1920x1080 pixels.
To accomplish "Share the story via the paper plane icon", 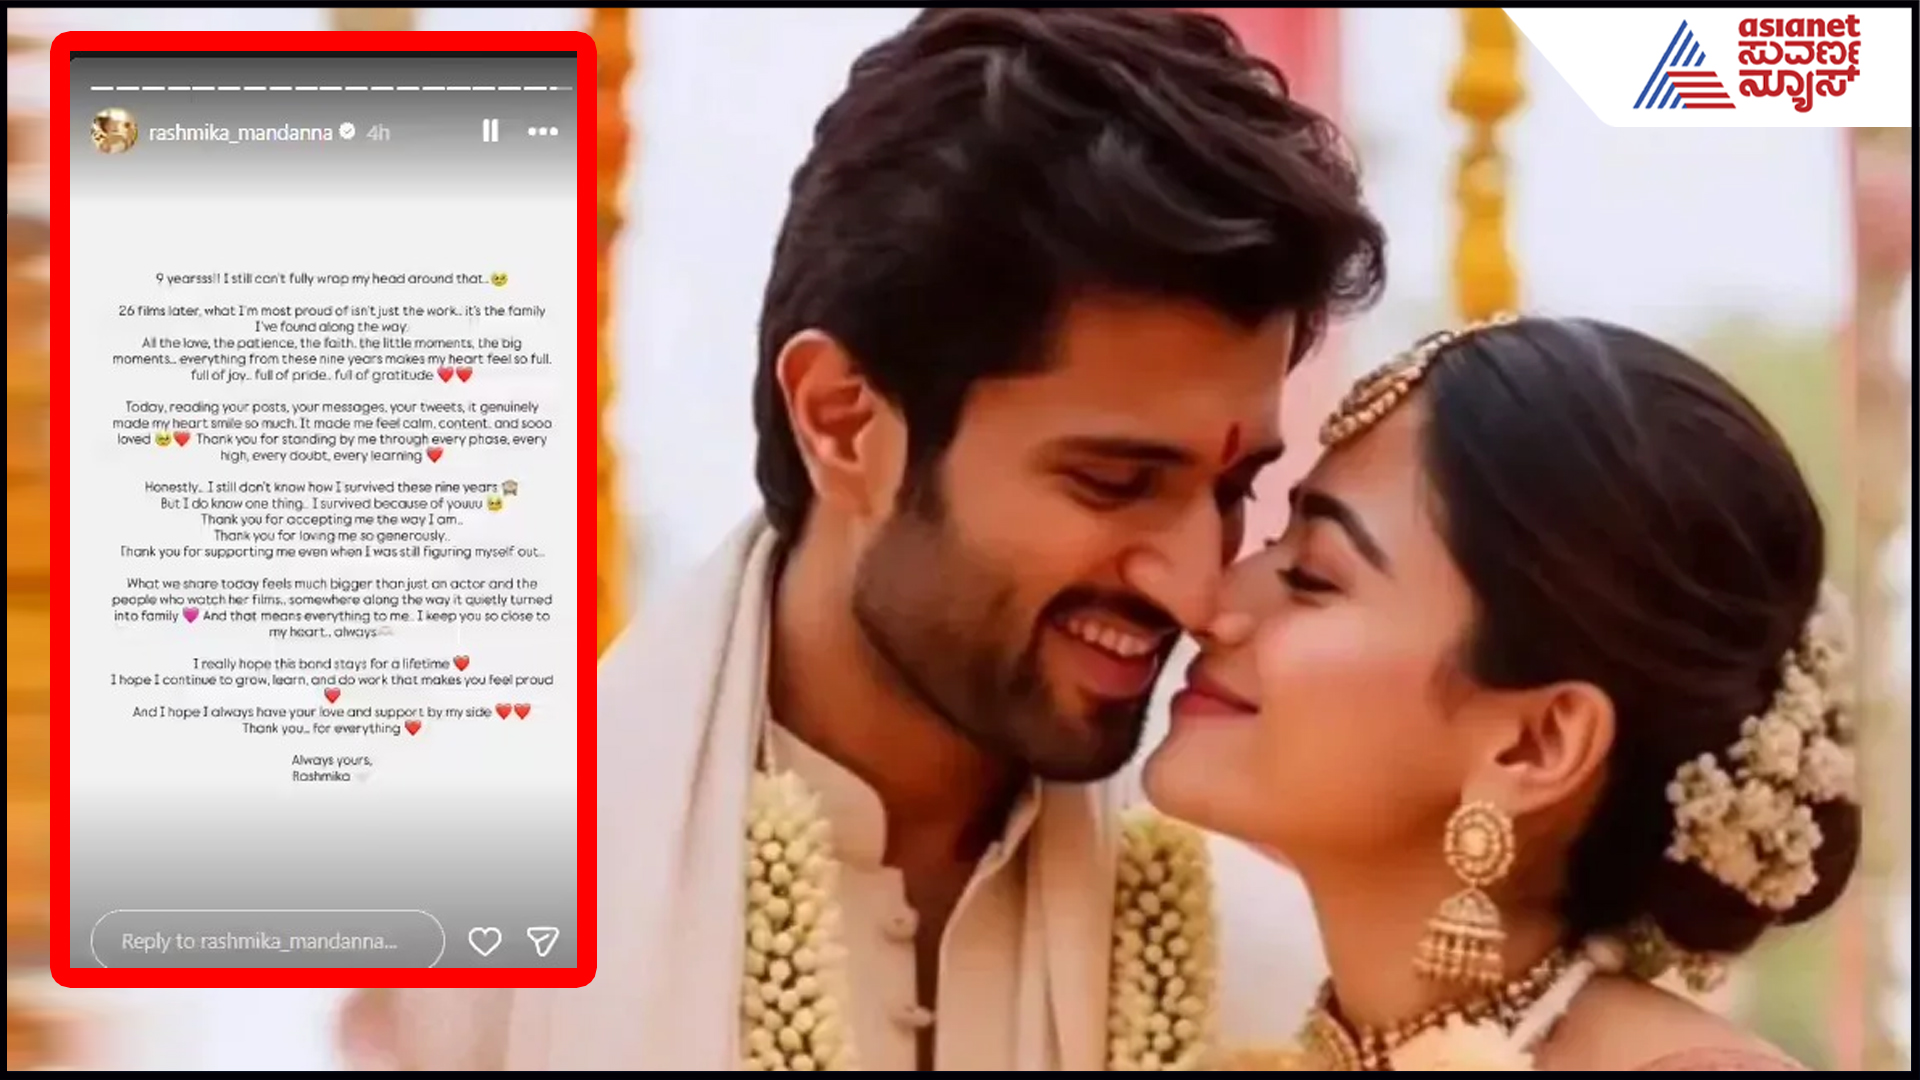I will coord(543,940).
